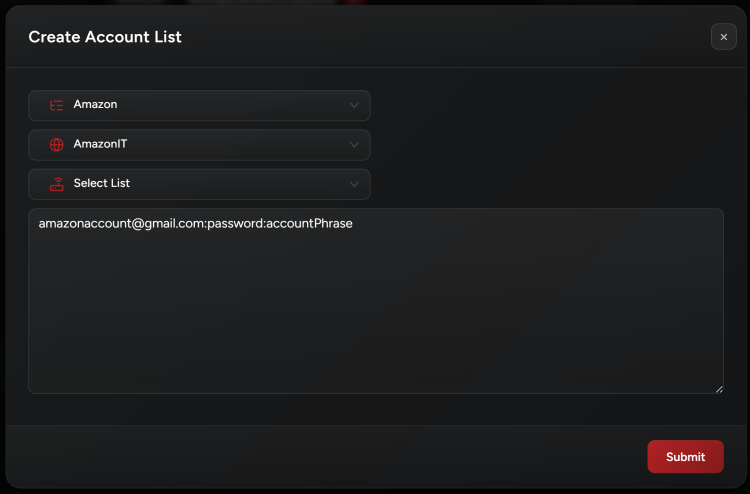
Task: Click the word password in the textarea
Action: coord(235,224)
